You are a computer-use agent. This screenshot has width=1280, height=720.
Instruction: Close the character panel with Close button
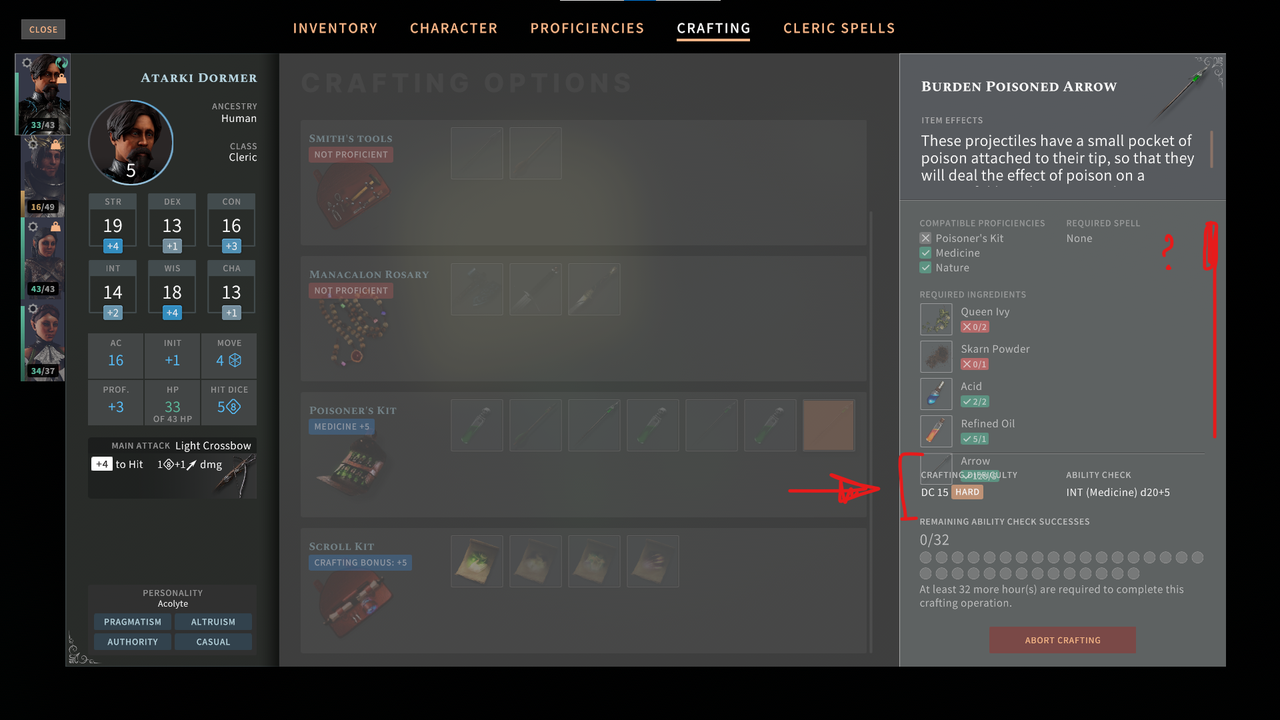[43, 29]
